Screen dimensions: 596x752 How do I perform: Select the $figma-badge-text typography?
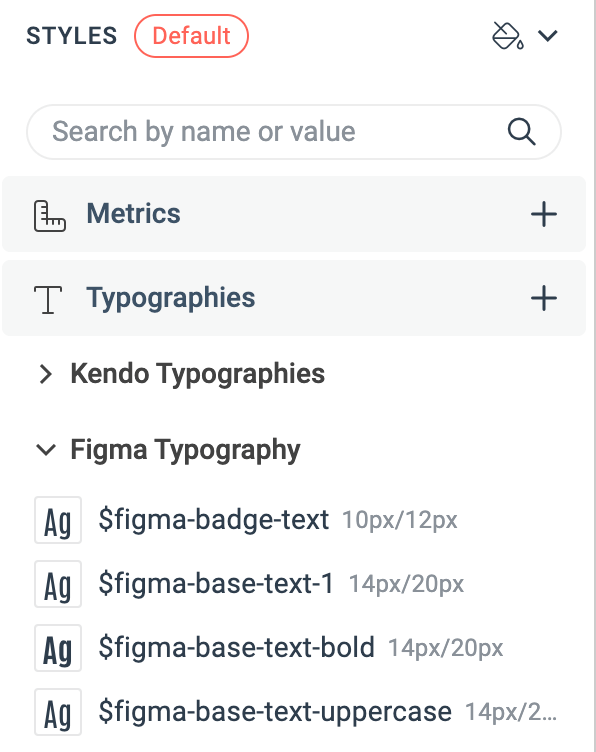click(x=214, y=520)
